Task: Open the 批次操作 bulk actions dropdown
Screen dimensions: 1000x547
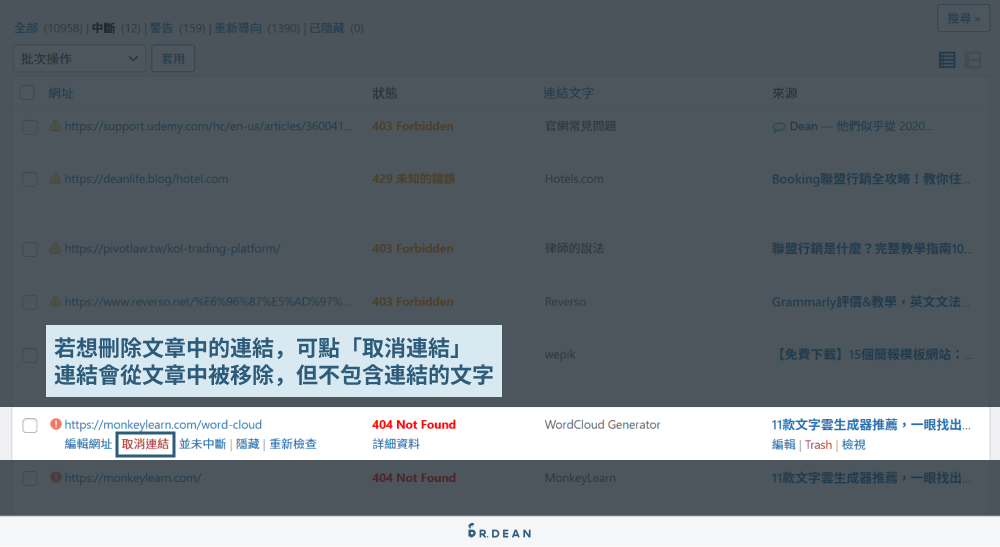Action: click(x=79, y=59)
